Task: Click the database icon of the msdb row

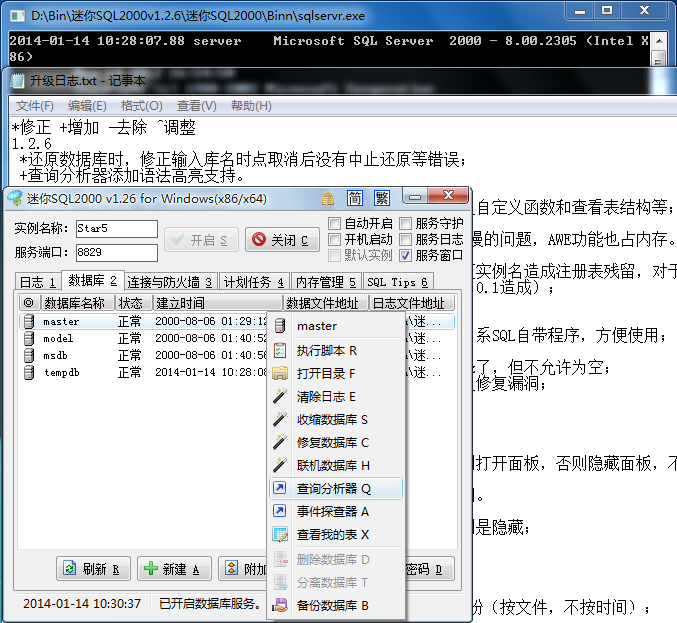Action: tap(28, 355)
